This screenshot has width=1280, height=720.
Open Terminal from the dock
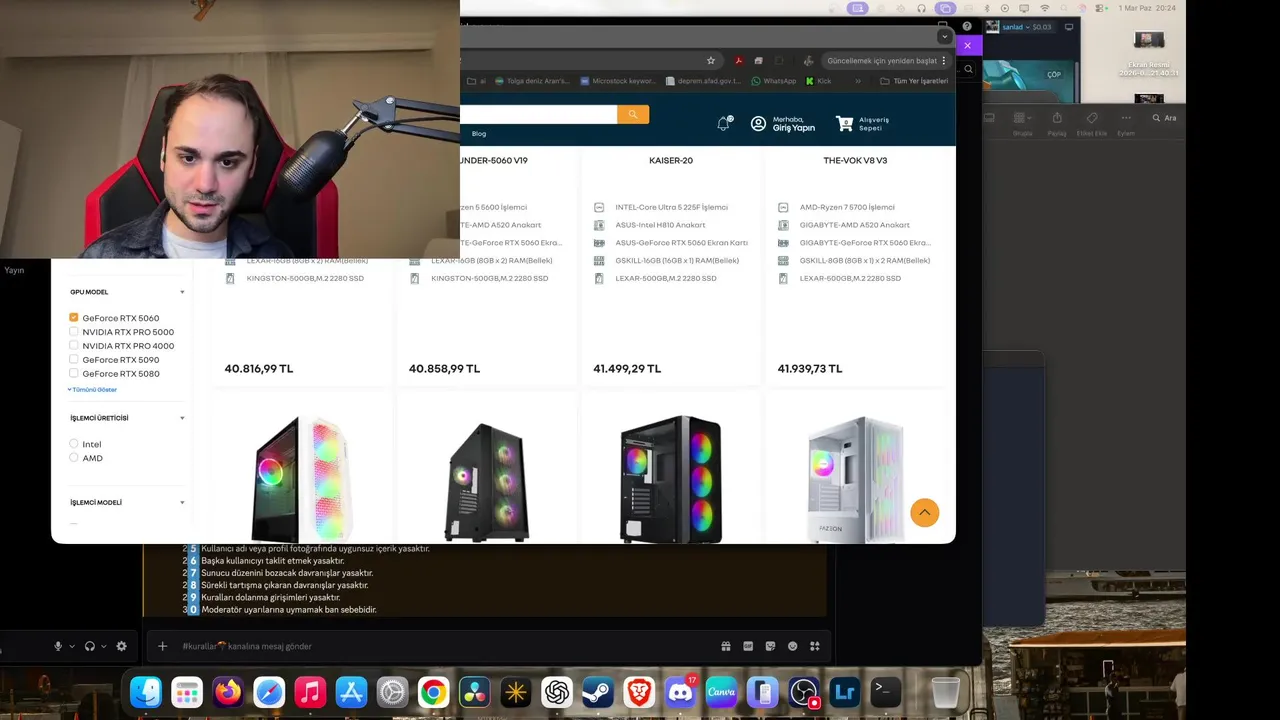tap(886, 692)
